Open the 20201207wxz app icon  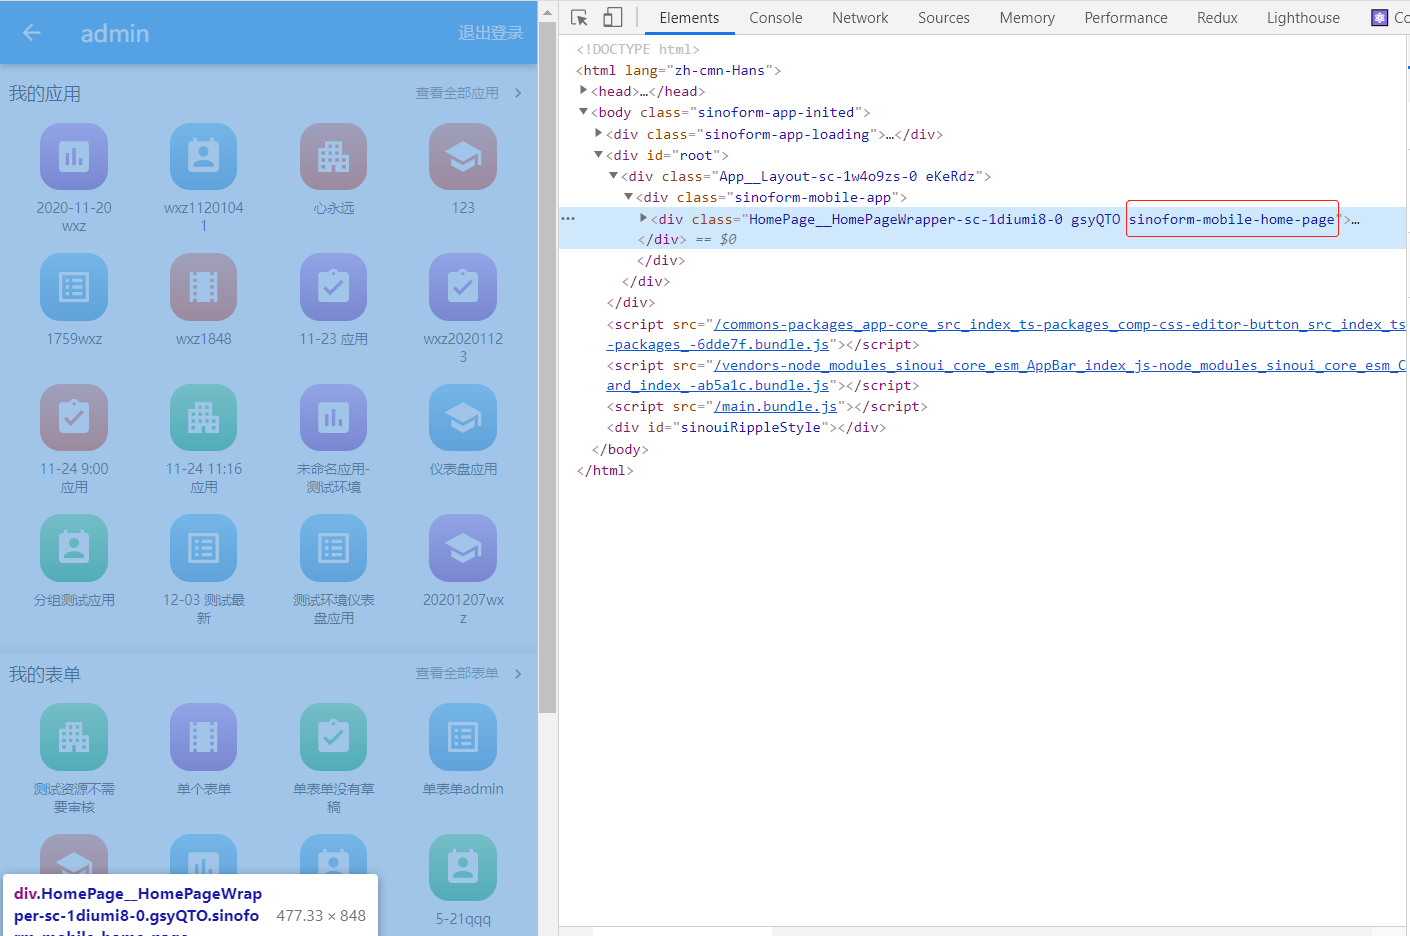pyautogui.click(x=463, y=548)
